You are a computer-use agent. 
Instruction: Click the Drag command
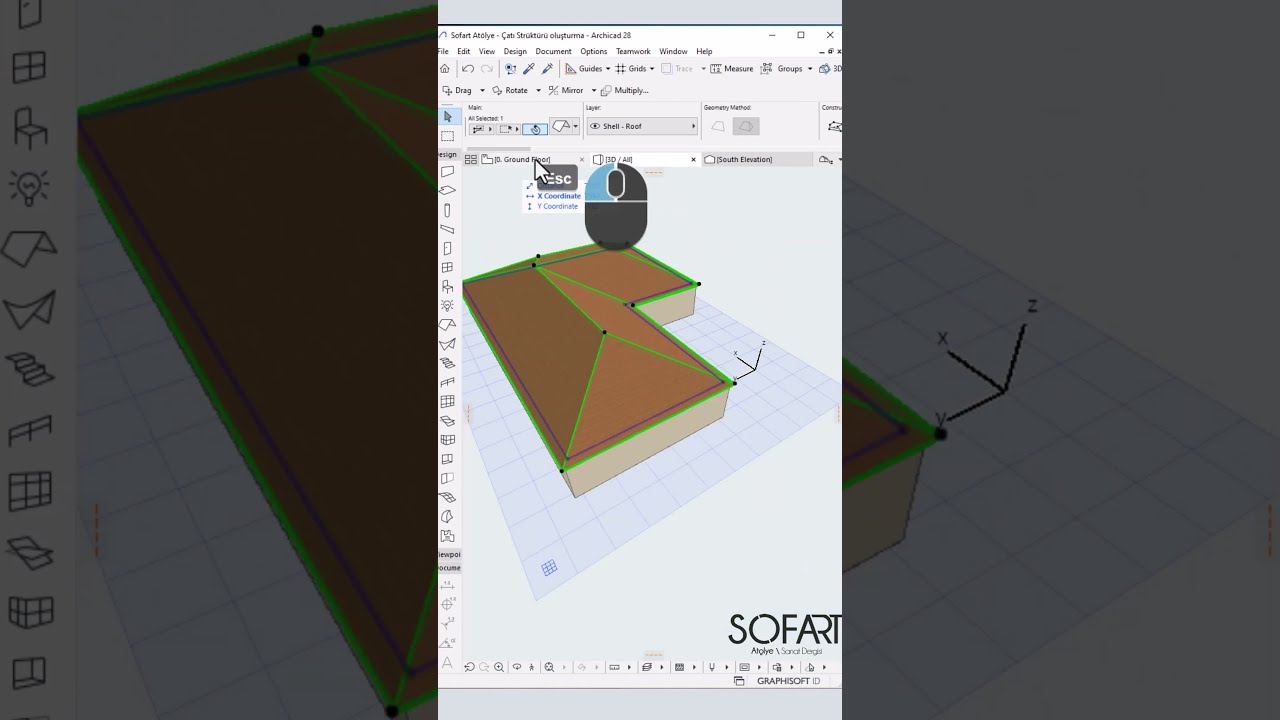pos(457,90)
